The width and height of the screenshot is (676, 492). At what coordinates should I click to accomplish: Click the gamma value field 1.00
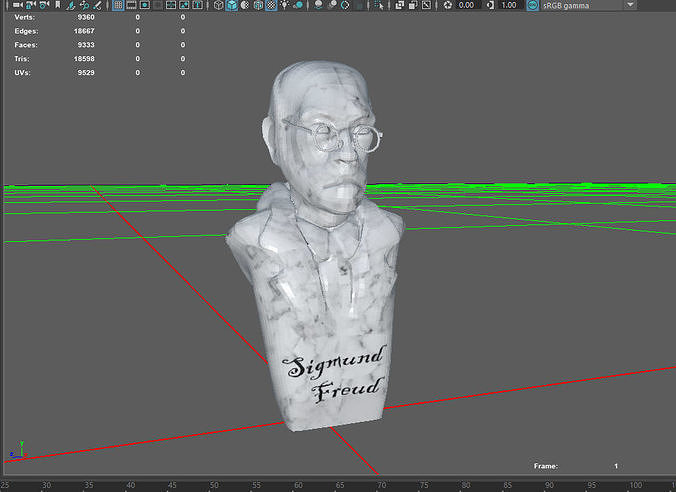(509, 5)
